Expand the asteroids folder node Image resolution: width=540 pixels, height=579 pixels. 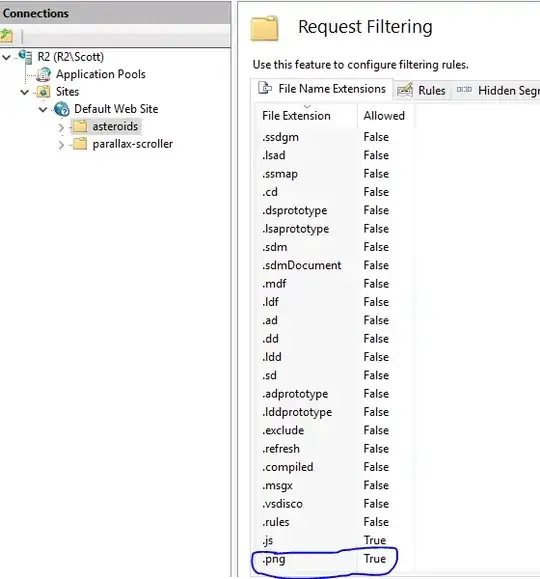click(61, 127)
